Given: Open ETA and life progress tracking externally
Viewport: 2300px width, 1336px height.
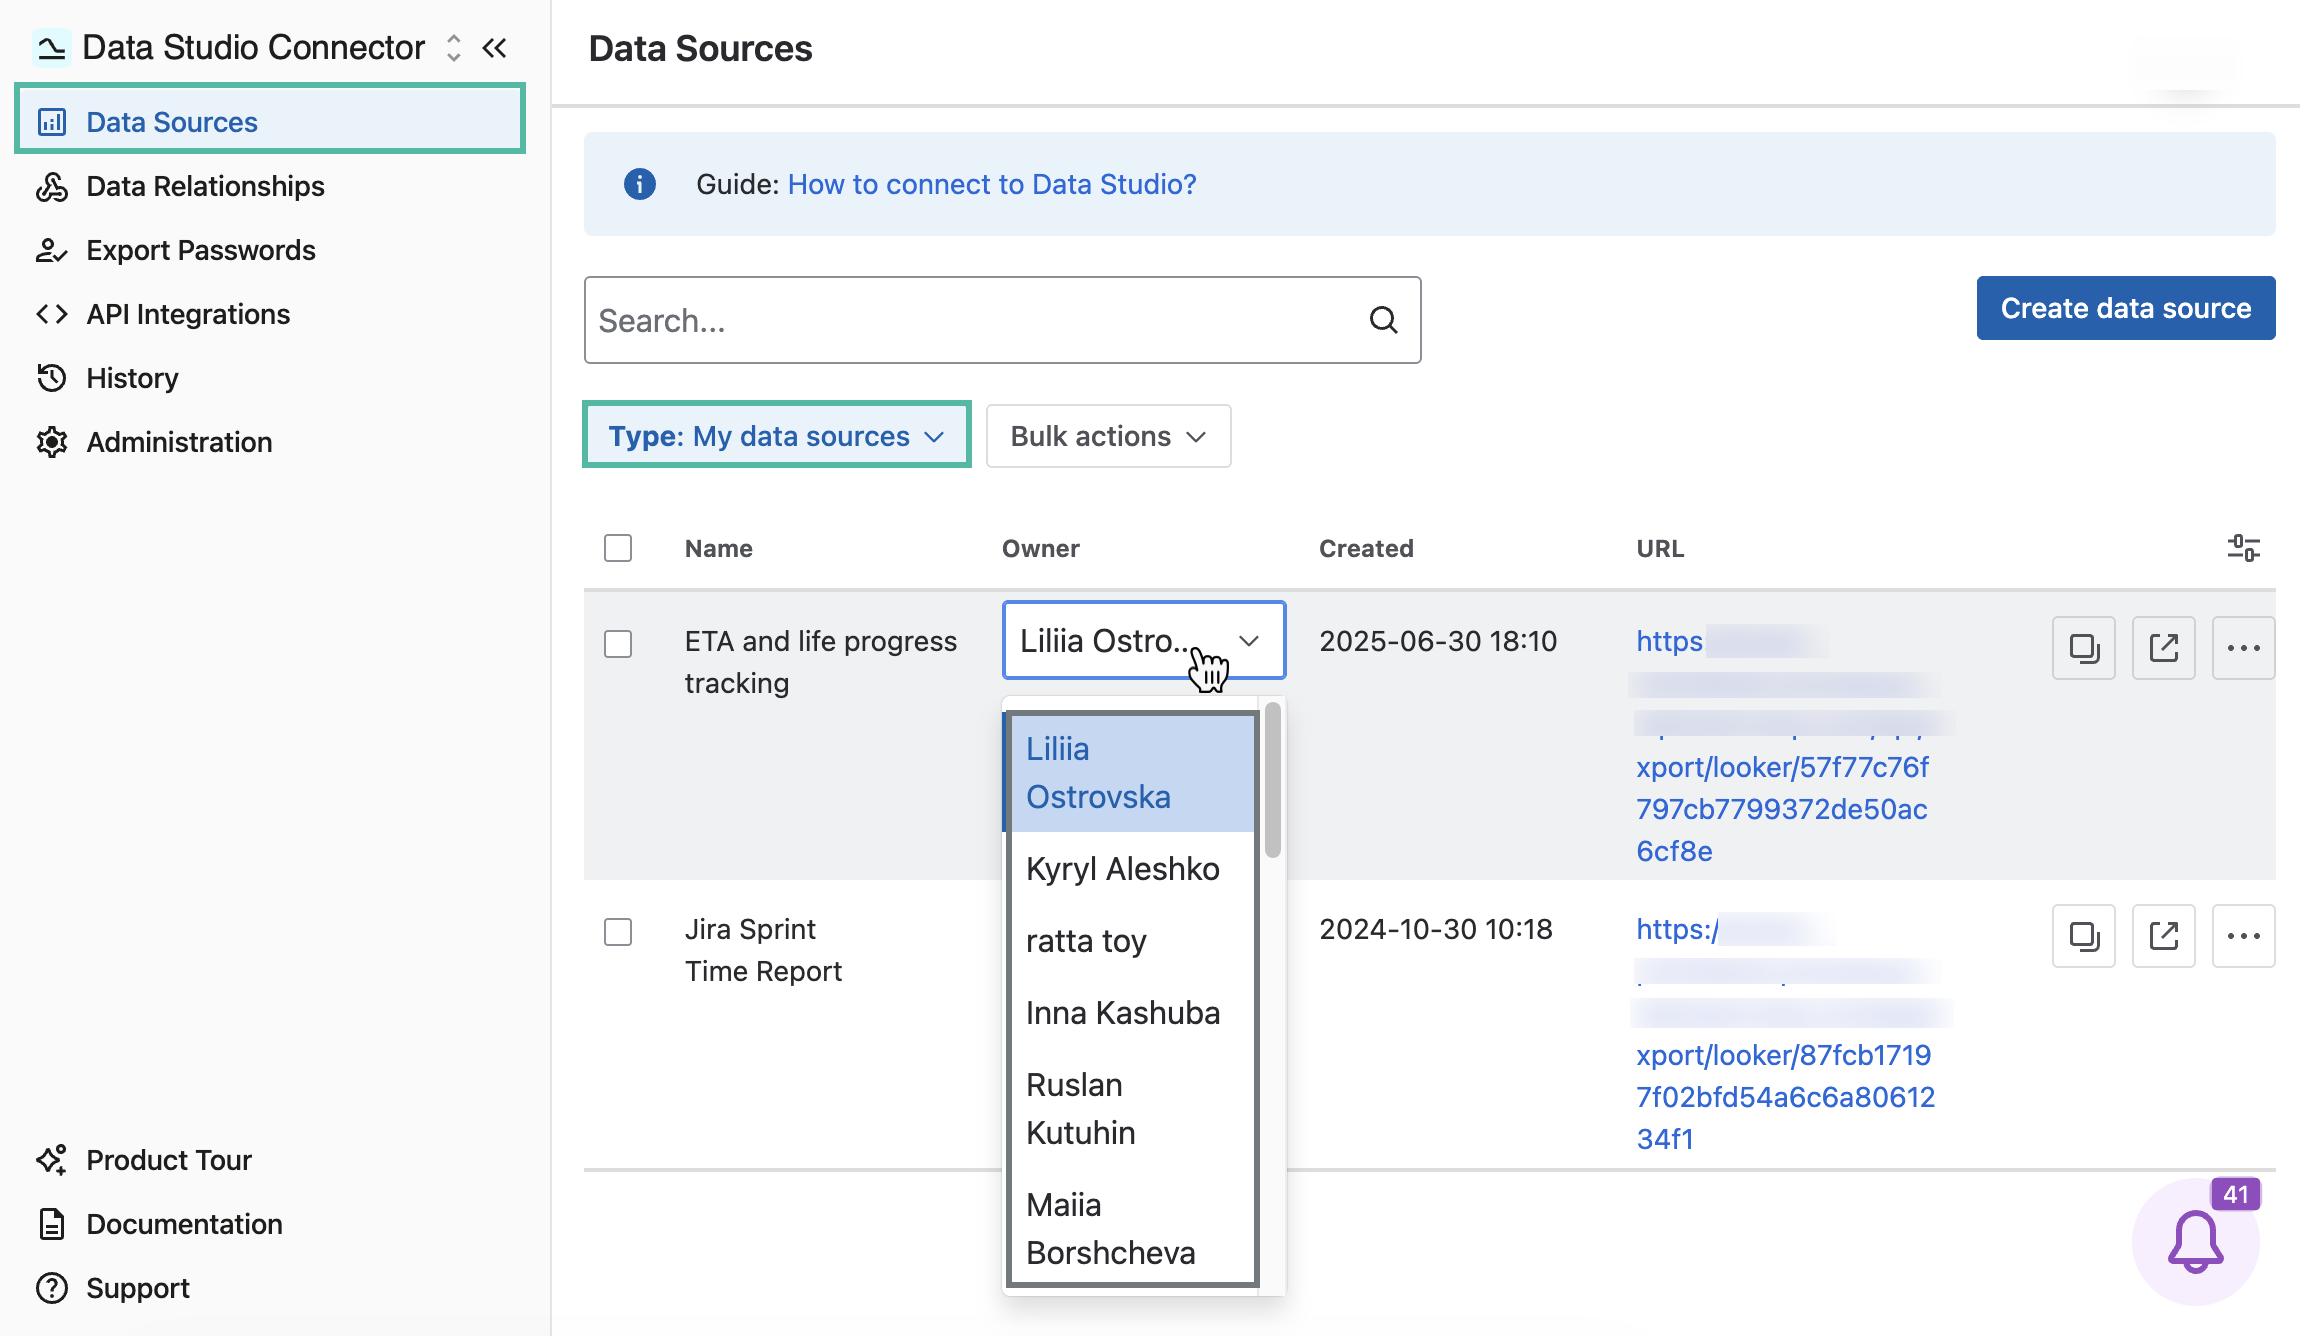Looking at the screenshot, I should 2164,648.
